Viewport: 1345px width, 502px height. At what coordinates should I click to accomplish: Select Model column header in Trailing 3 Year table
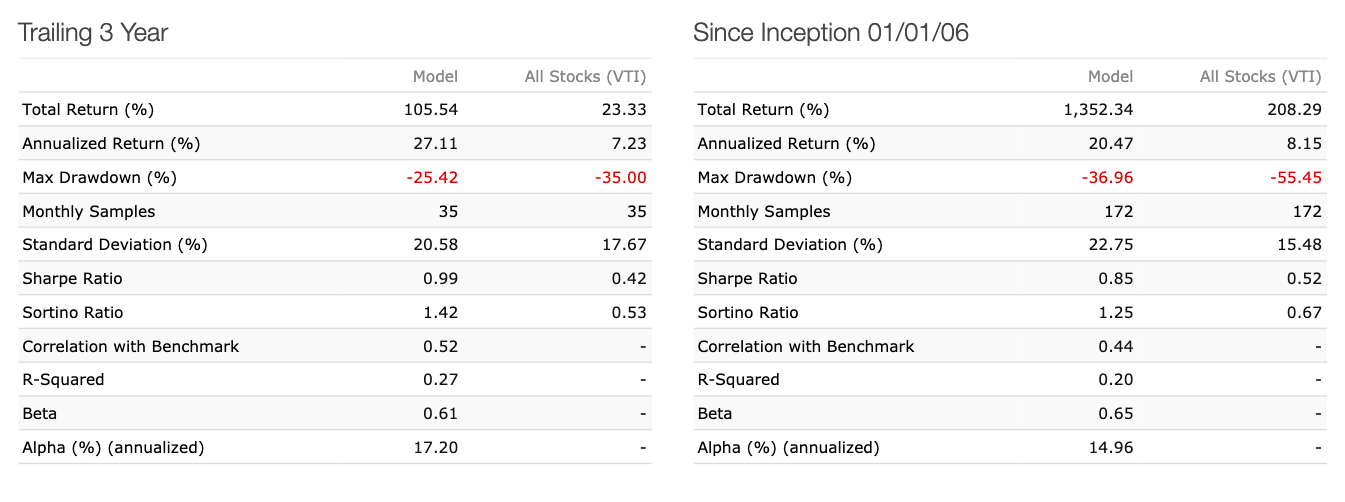tap(435, 77)
